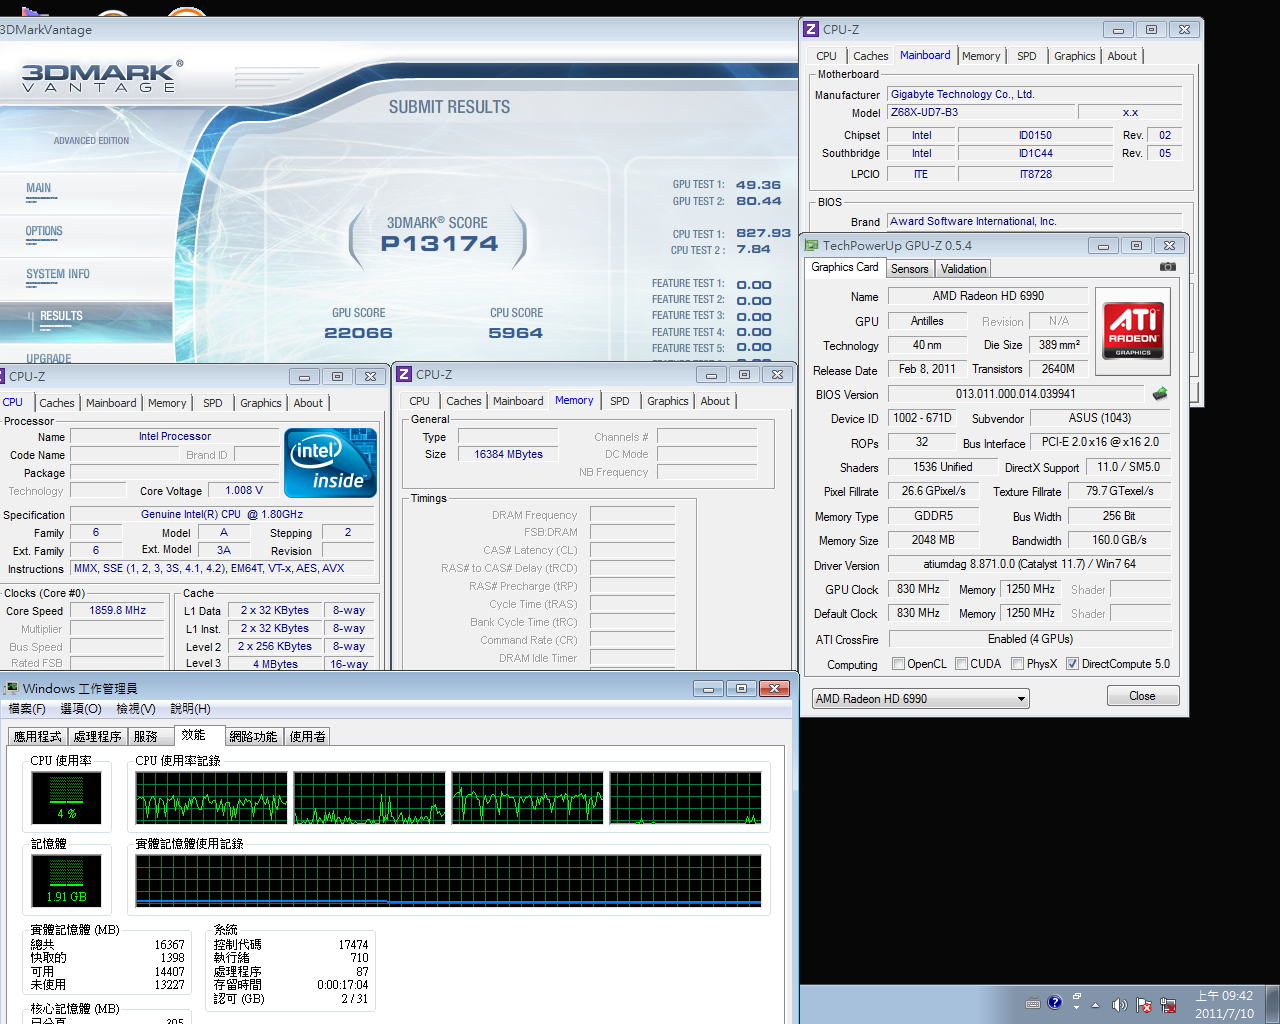Open the 檔案(F) menu in Task Manager
The width and height of the screenshot is (1280, 1024).
27,709
